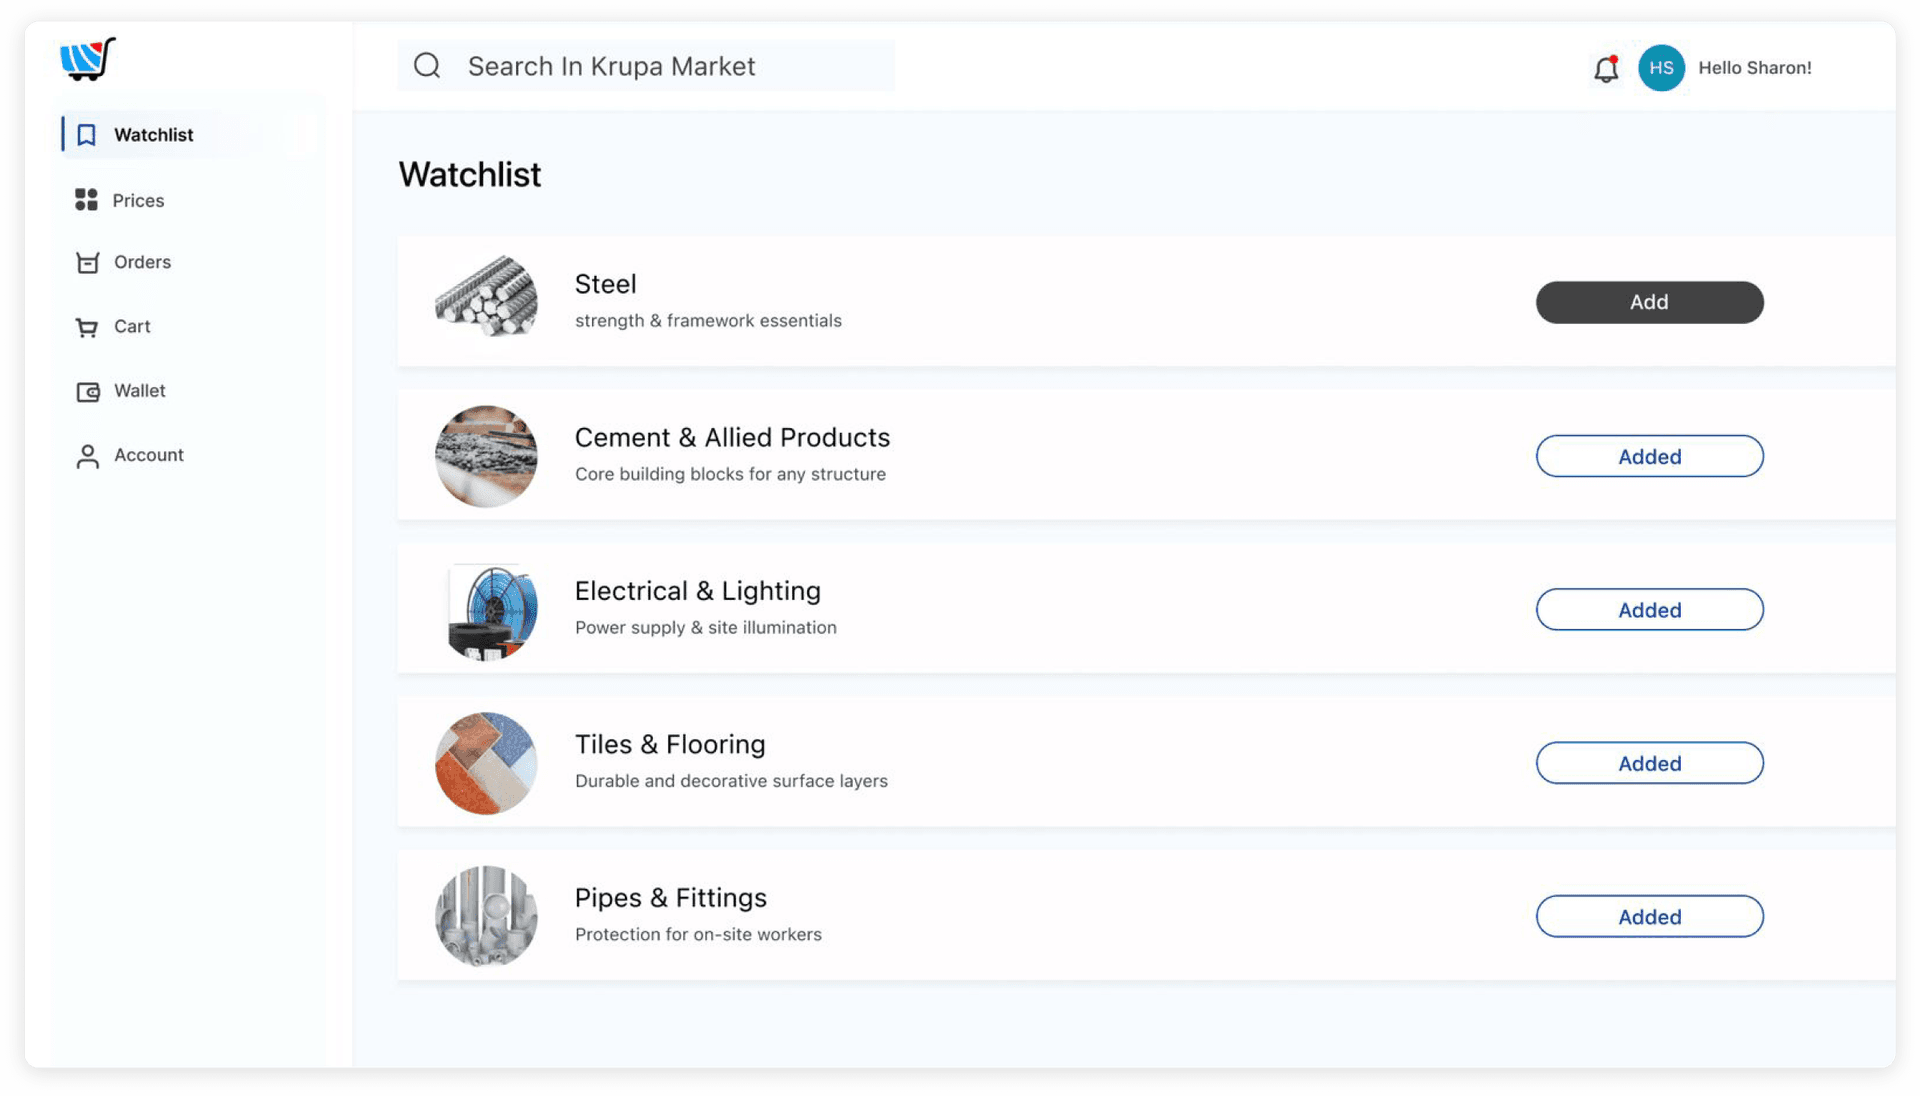Click the Orders cart icon in sidebar

pos(87,262)
